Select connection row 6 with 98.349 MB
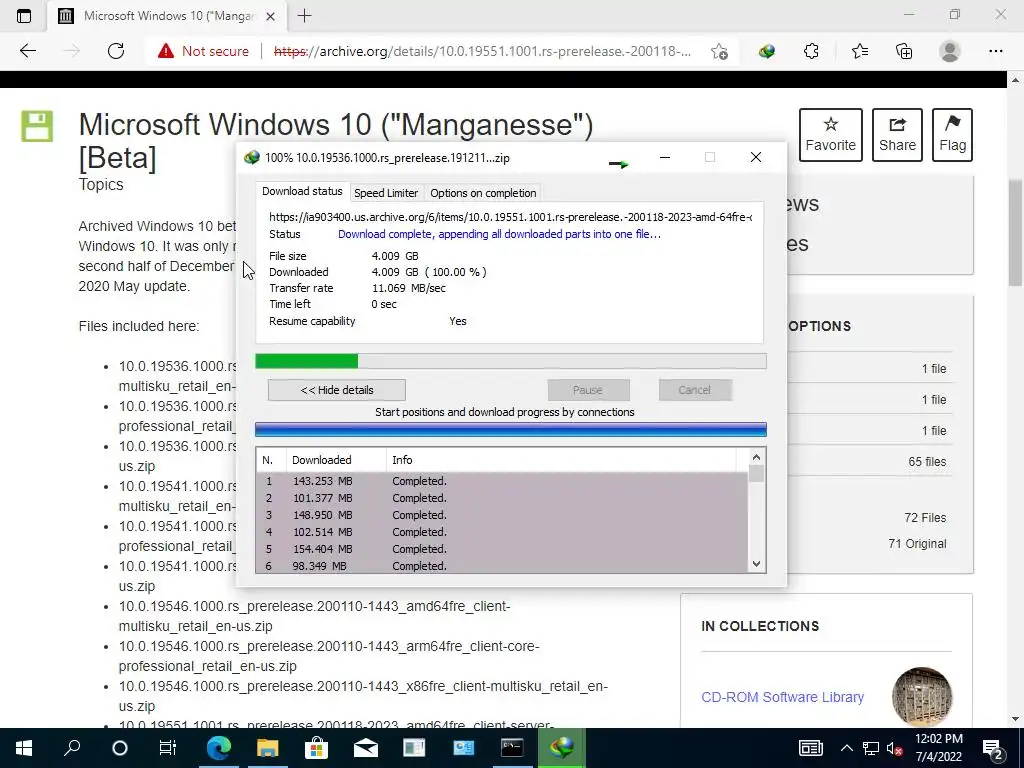Viewport: 1024px width, 768px height. pos(502,566)
